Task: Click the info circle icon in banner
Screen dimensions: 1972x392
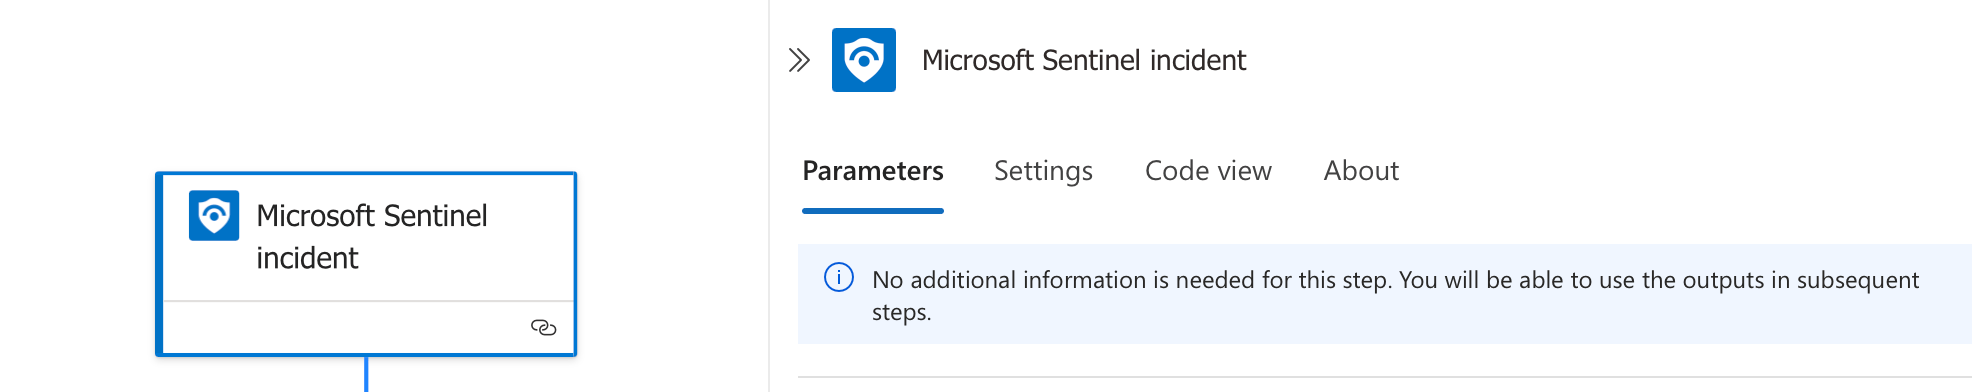Action: 839,277
